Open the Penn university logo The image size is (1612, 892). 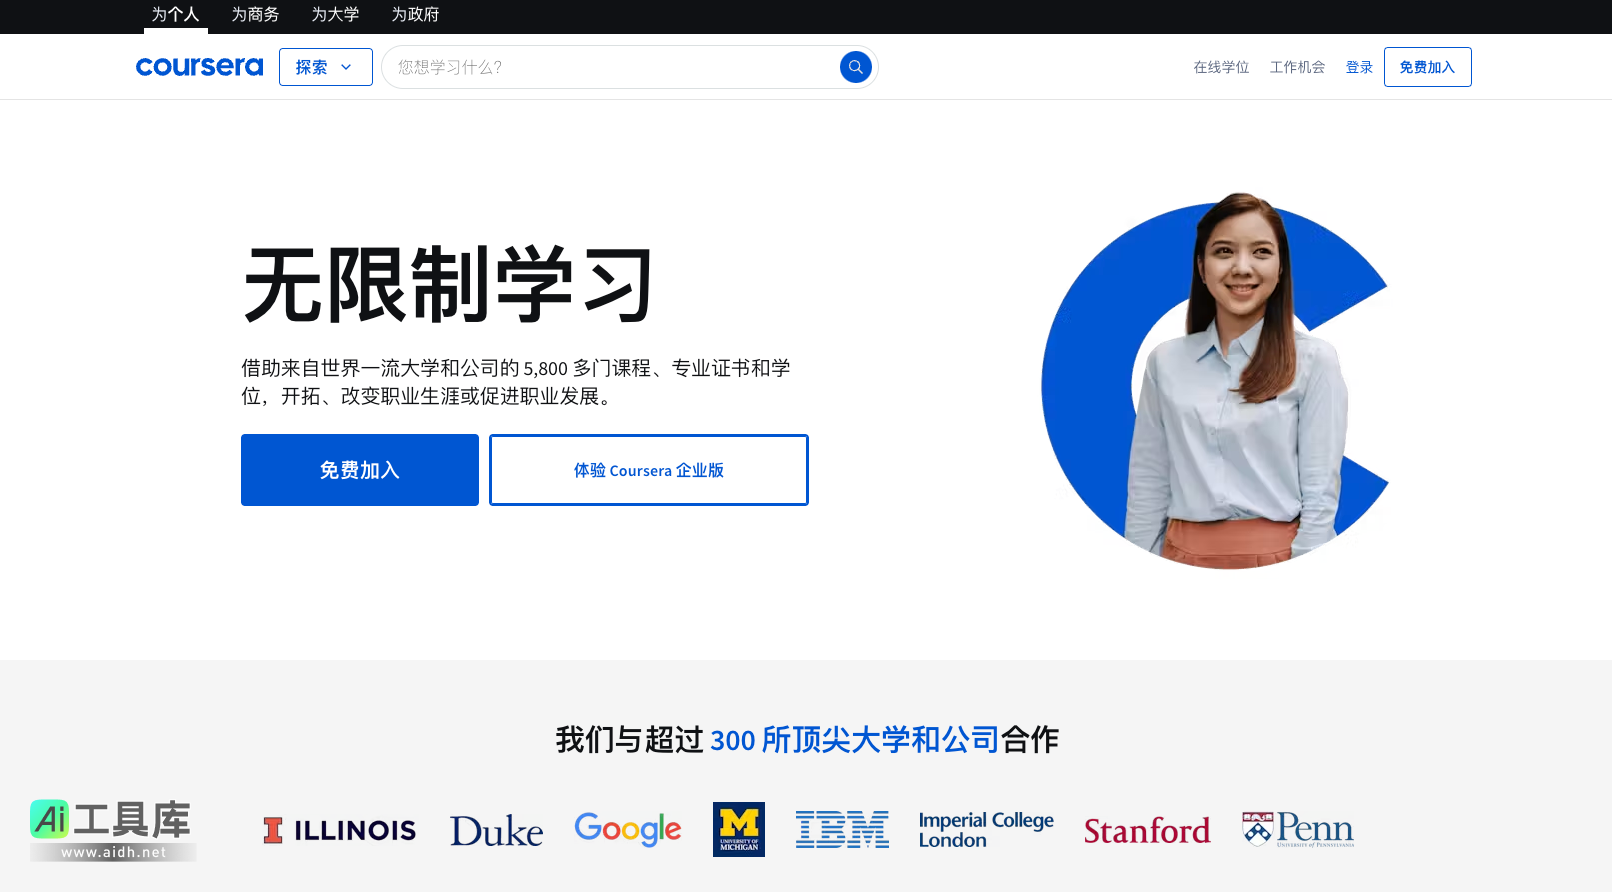coord(1298,829)
